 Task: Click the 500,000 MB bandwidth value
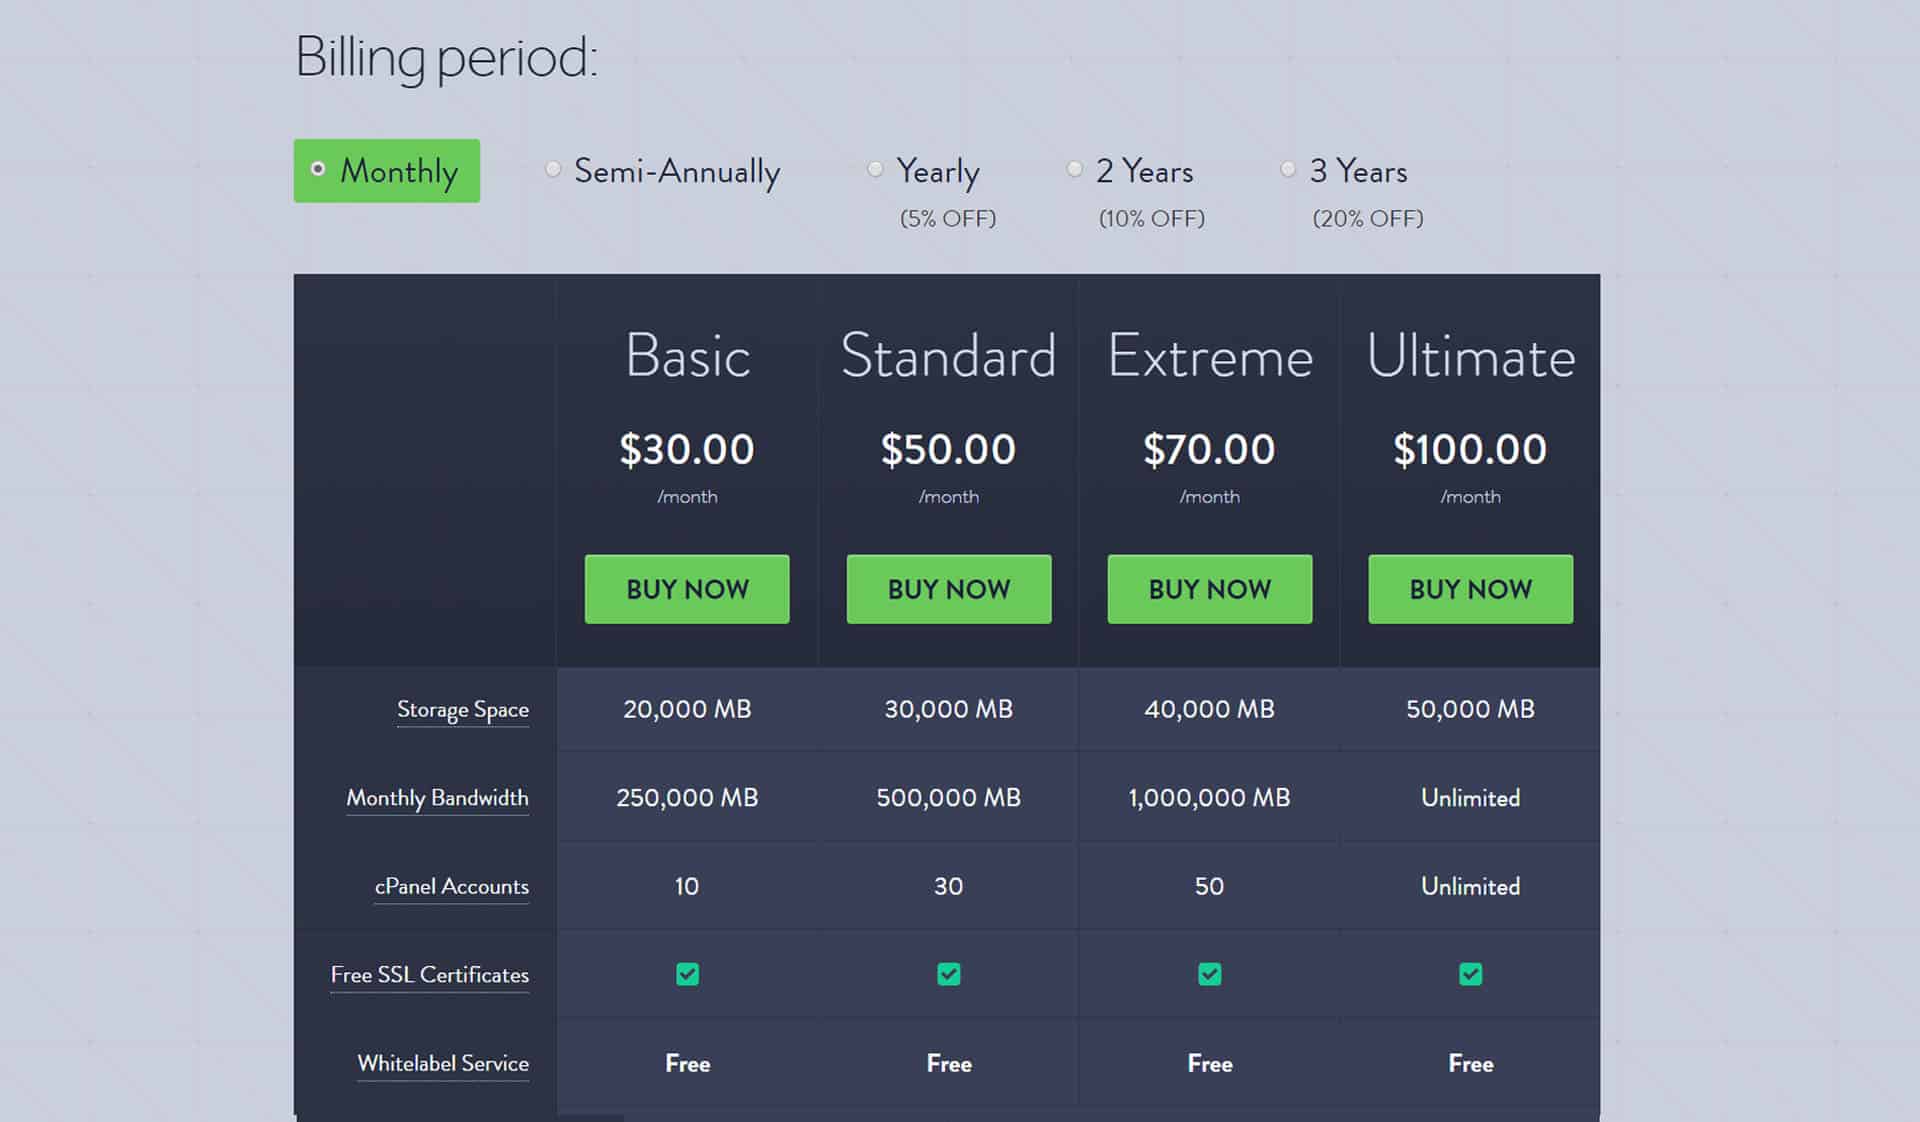point(949,798)
